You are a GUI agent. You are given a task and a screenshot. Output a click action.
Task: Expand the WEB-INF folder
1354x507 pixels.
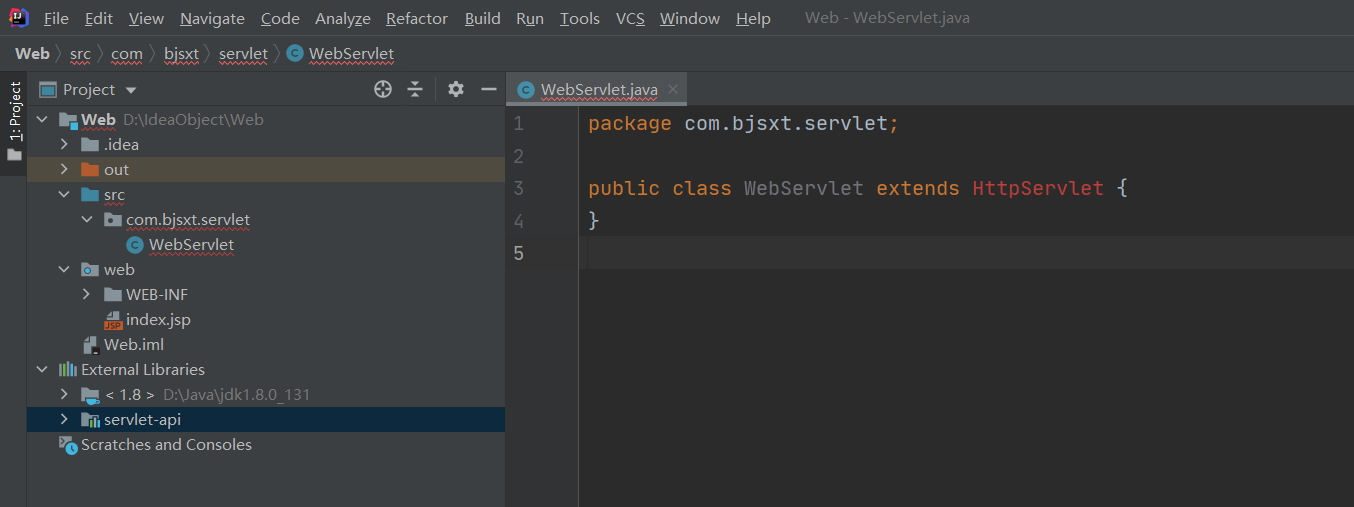click(x=87, y=295)
